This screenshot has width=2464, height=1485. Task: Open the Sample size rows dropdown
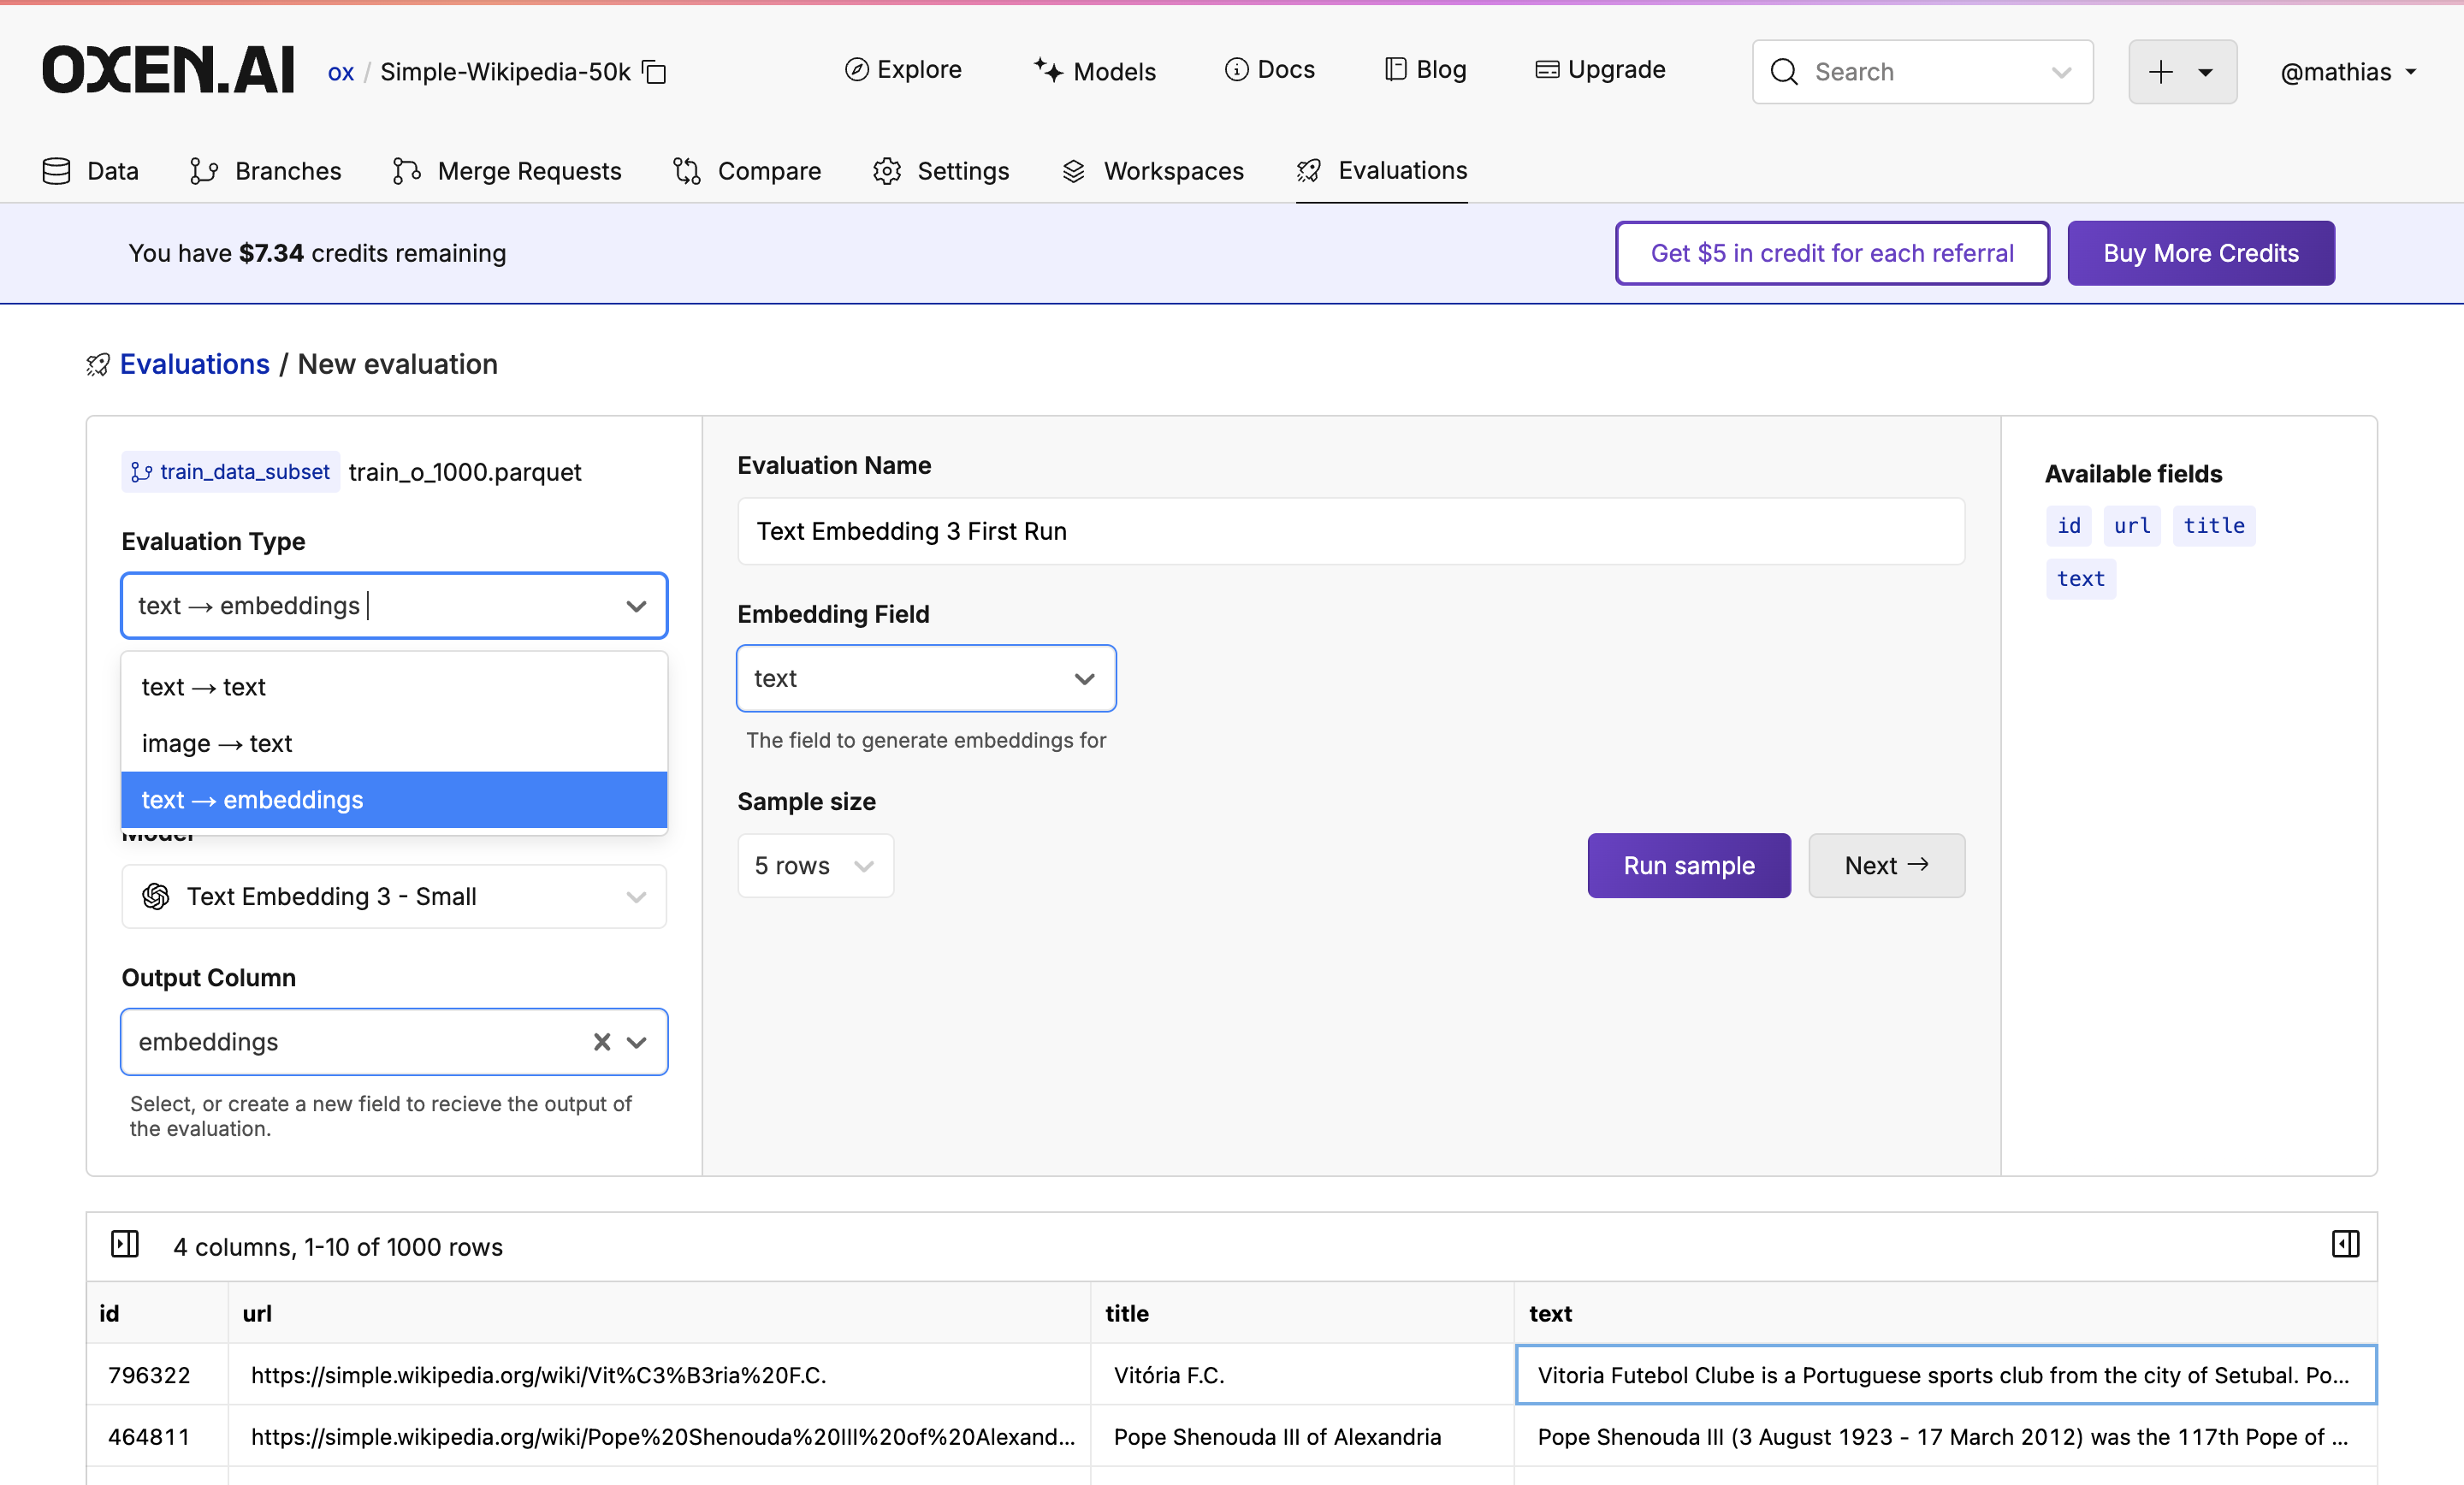815,865
